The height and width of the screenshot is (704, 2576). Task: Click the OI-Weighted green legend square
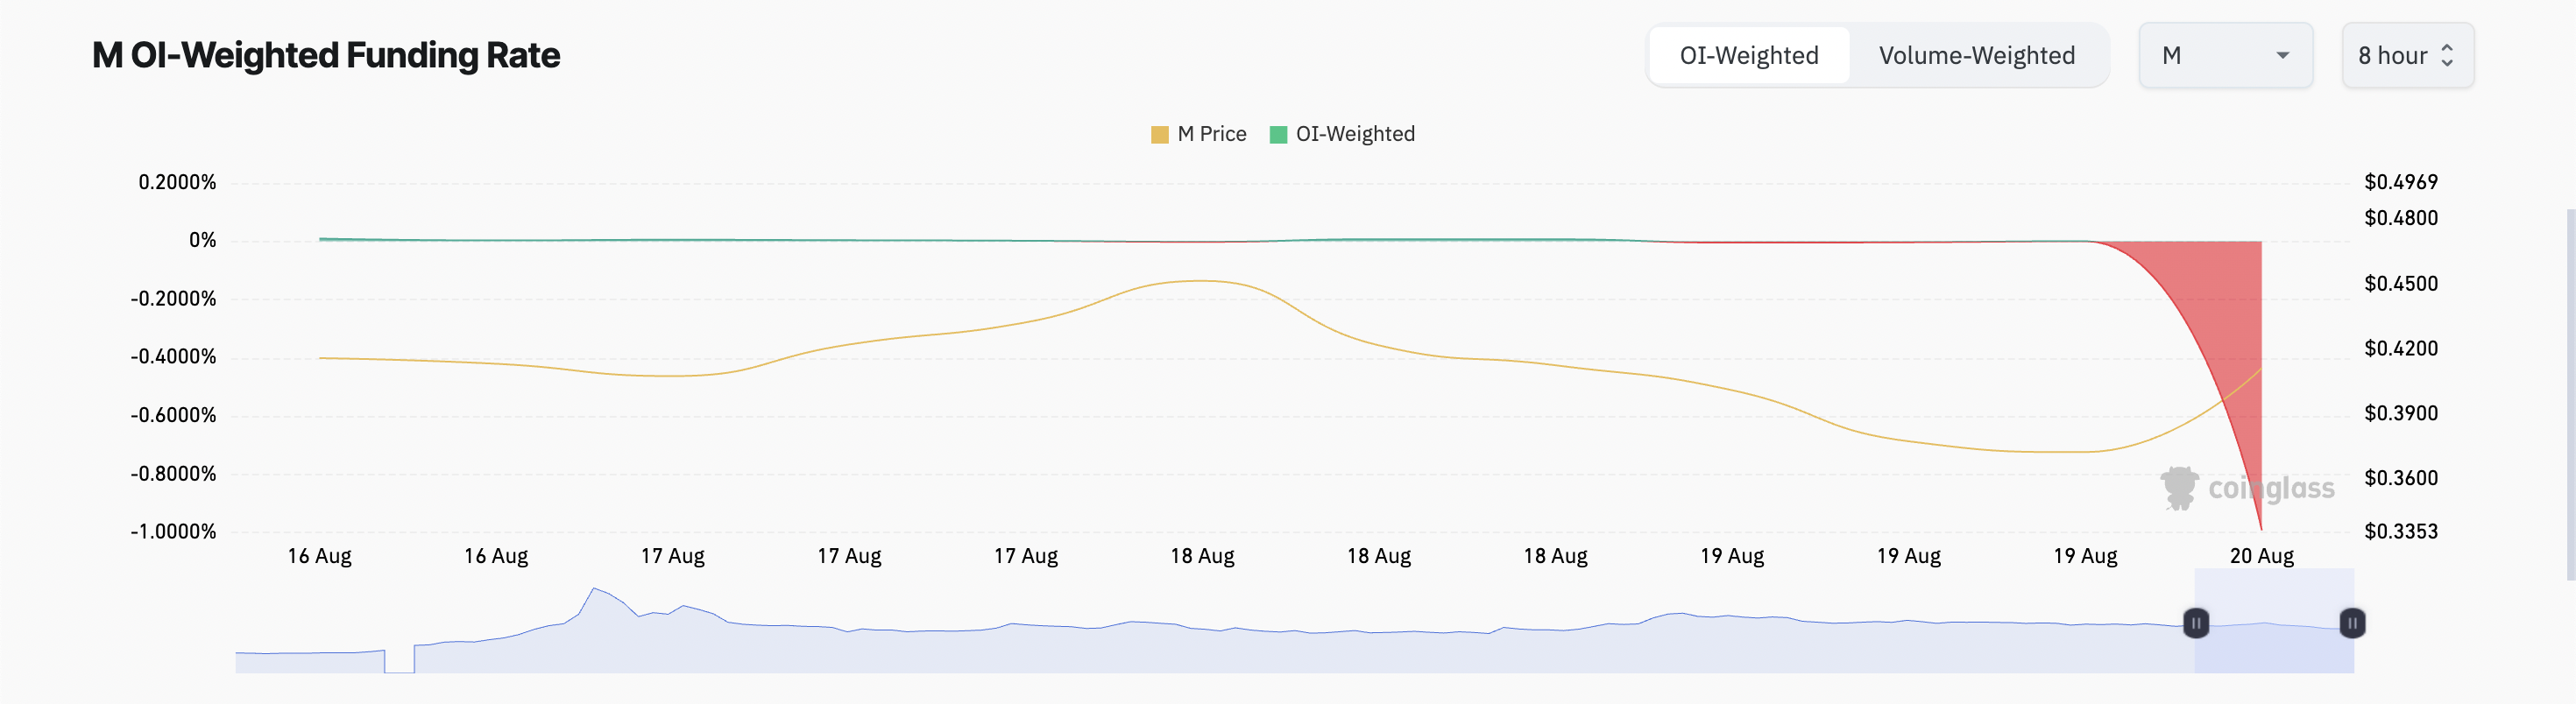1278,133
